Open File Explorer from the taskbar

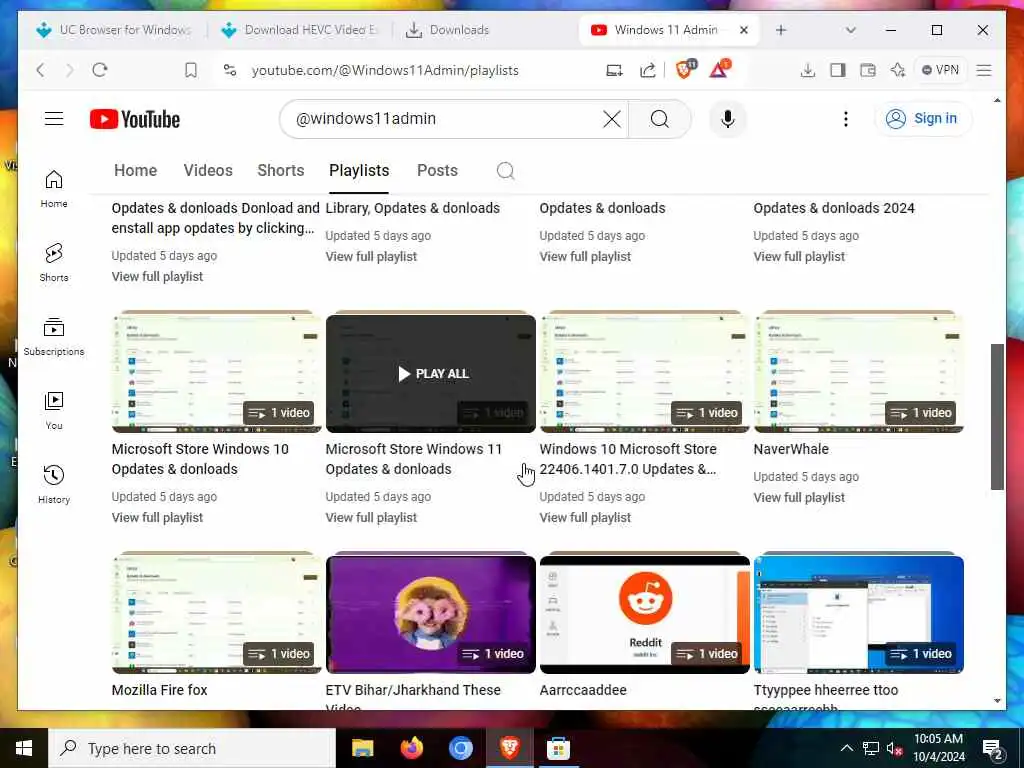pos(362,748)
